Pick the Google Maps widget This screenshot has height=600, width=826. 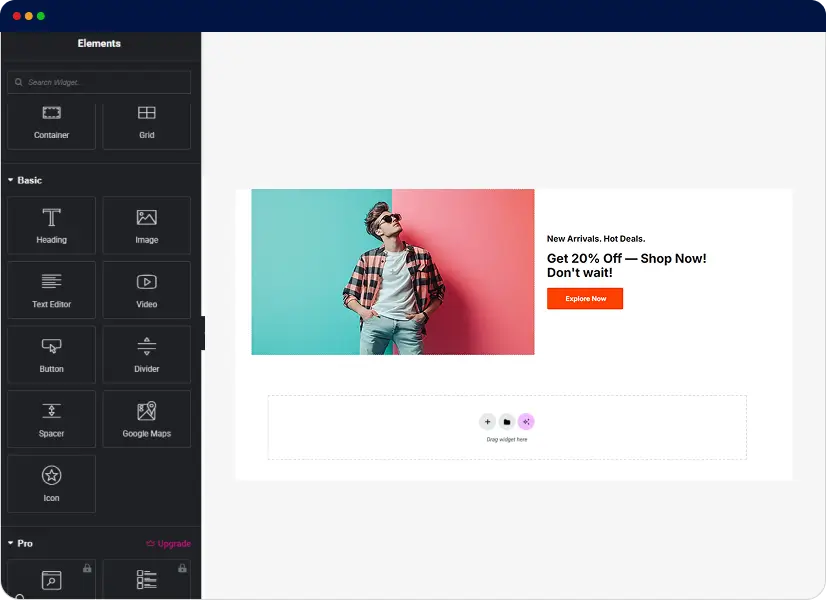point(146,419)
